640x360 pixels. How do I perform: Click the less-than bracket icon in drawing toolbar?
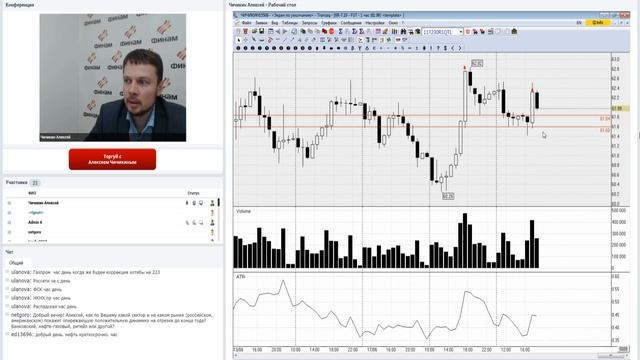pyautogui.click(x=453, y=48)
